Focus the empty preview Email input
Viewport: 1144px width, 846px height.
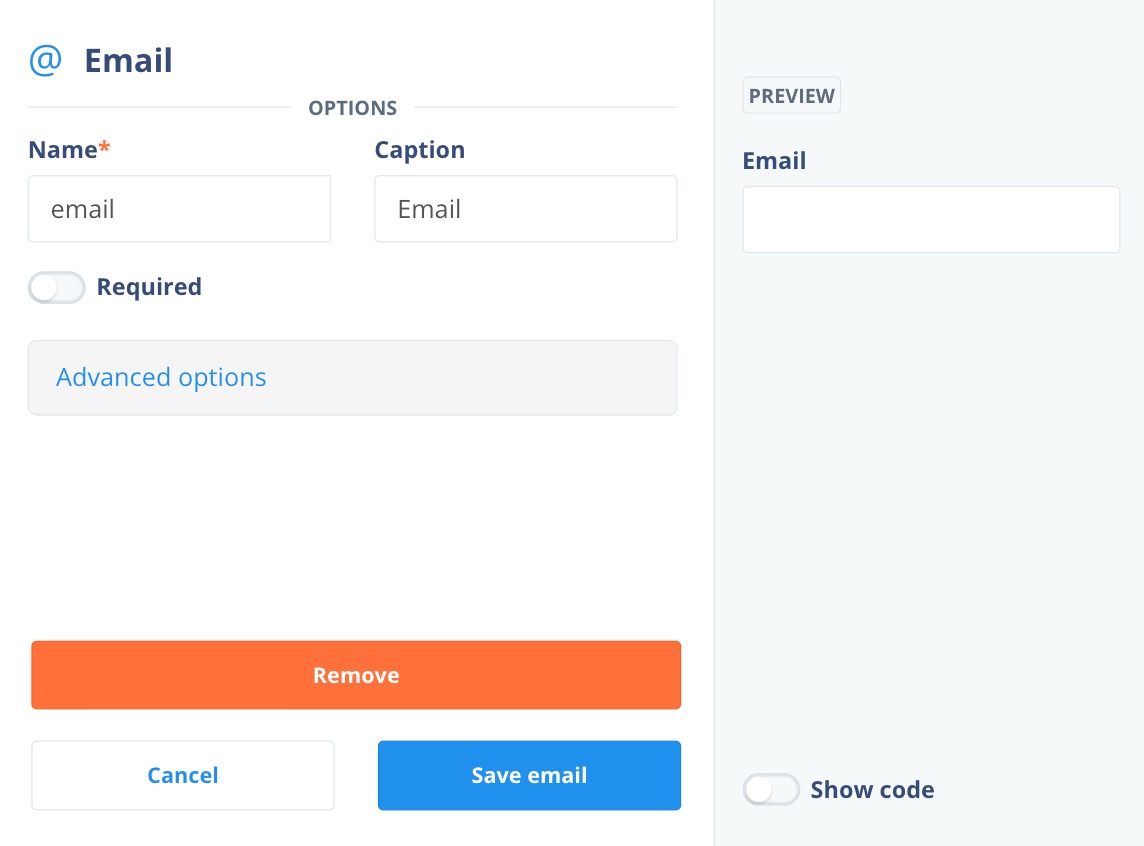click(x=931, y=220)
